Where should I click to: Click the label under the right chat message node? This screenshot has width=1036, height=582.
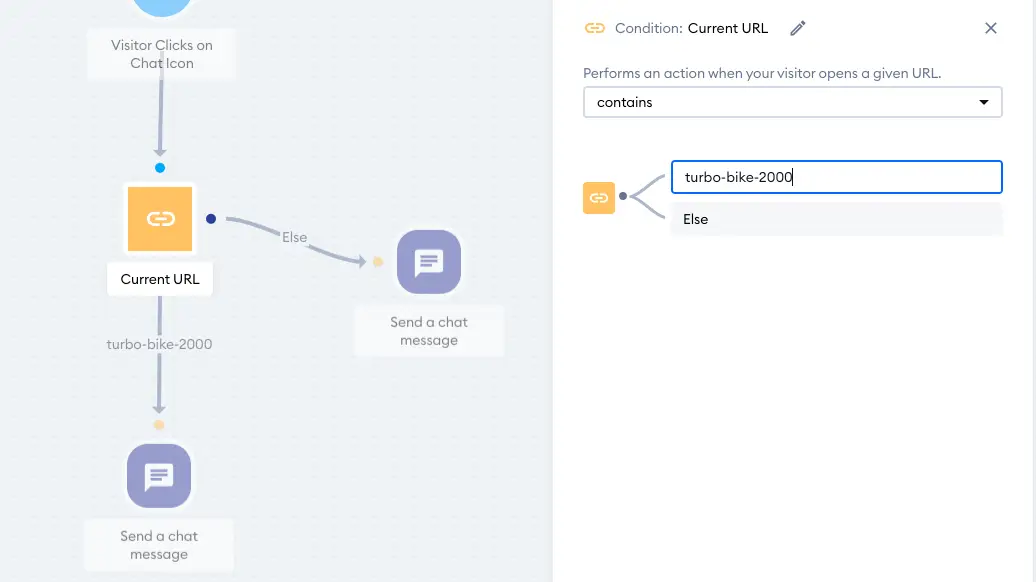(429, 331)
